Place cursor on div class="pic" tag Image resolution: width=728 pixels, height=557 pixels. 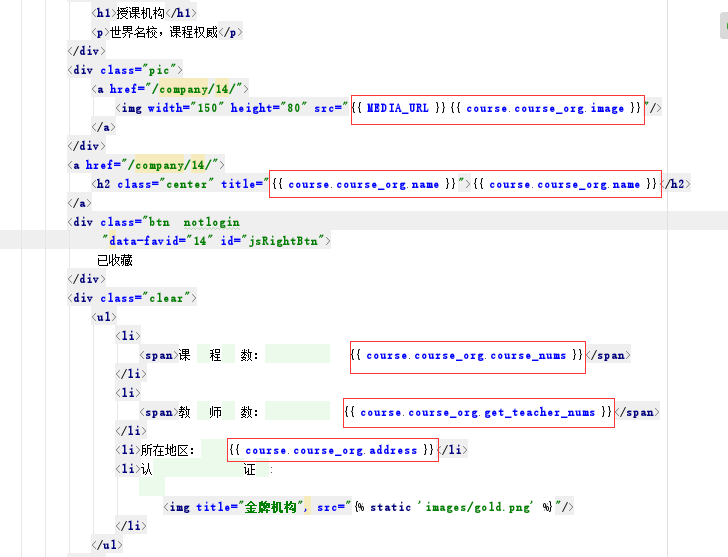point(125,70)
